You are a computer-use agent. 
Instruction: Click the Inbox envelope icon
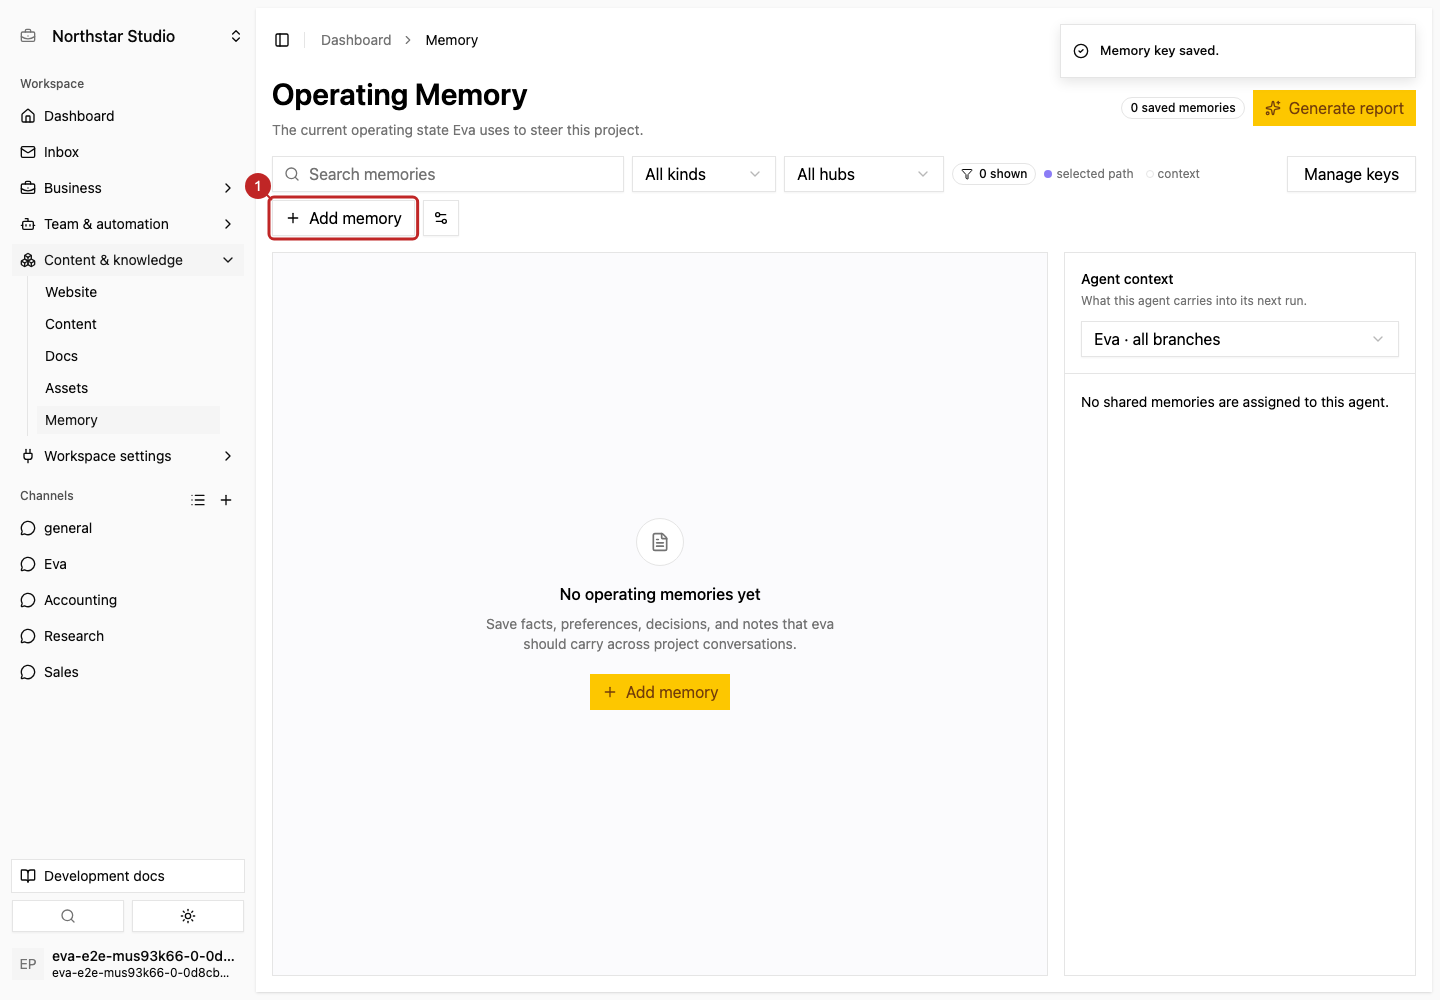28,152
